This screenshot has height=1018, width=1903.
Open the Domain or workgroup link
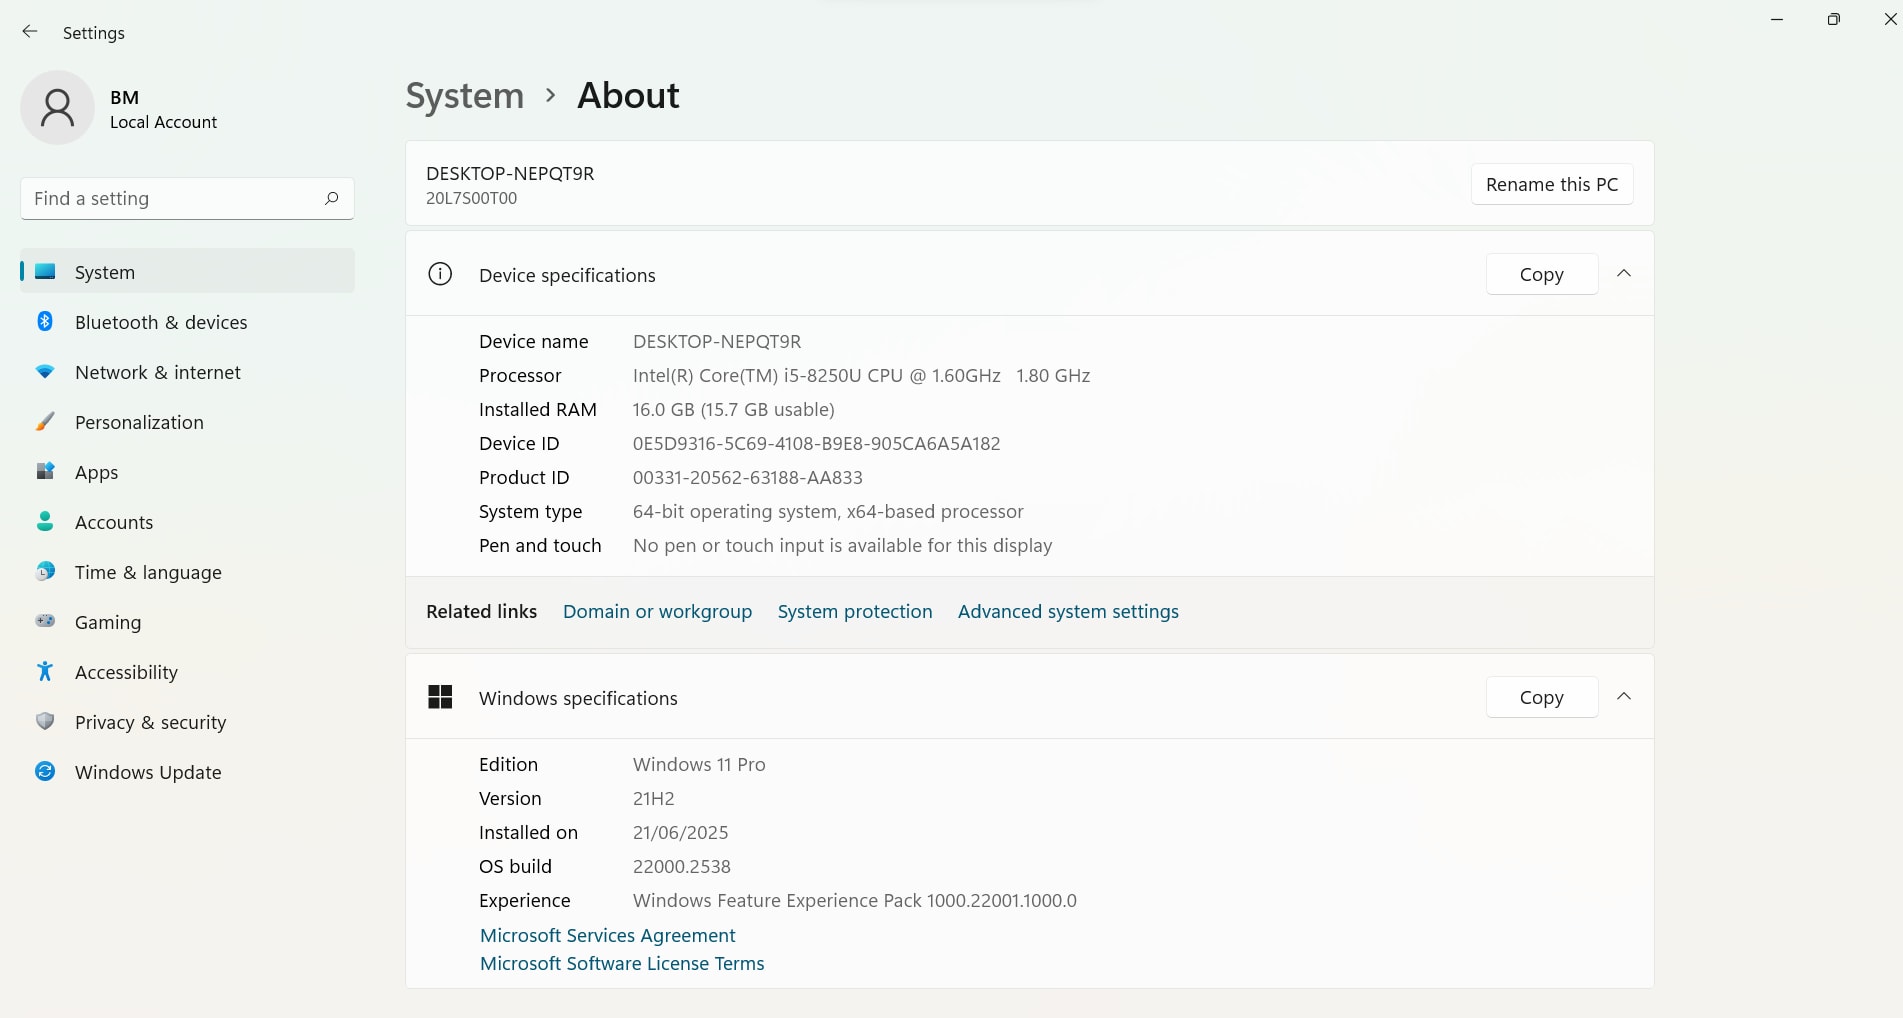coord(657,612)
